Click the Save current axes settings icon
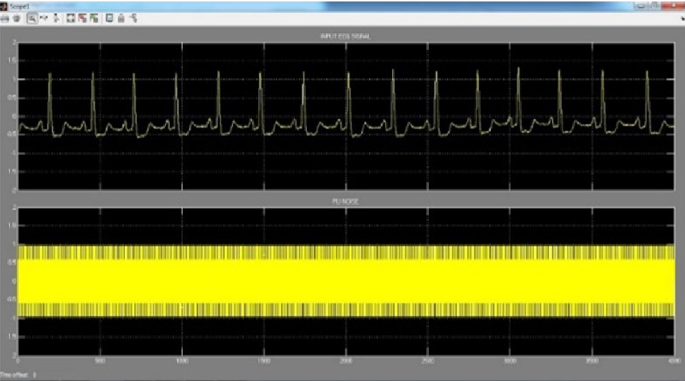Image resolution: width=685 pixels, height=381 pixels. [82, 18]
